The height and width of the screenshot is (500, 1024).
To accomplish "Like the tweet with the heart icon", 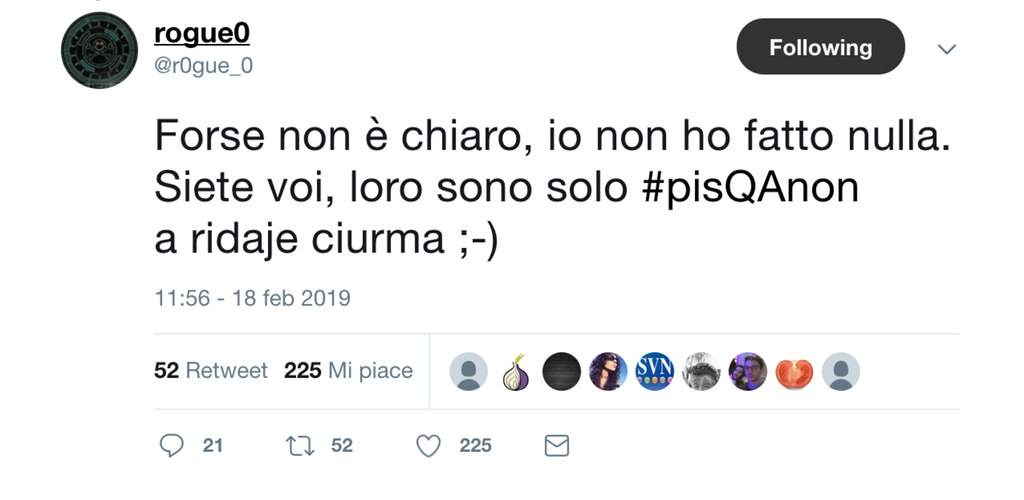I will pos(429,445).
